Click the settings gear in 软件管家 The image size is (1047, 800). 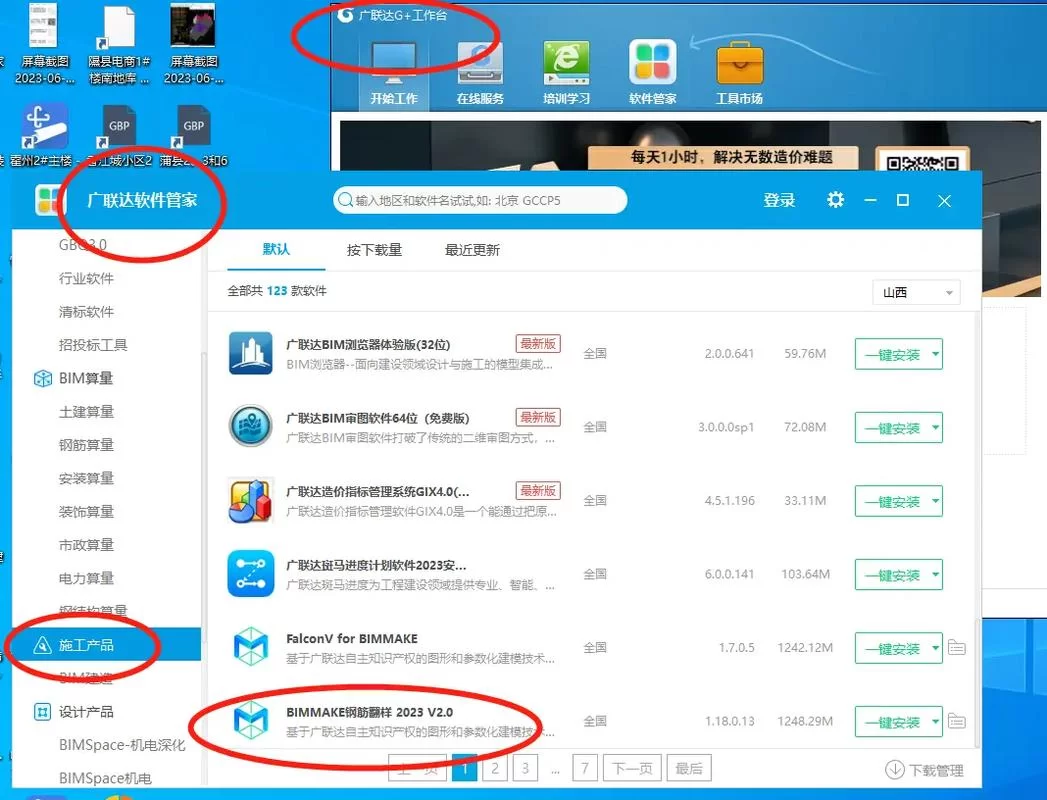point(835,200)
